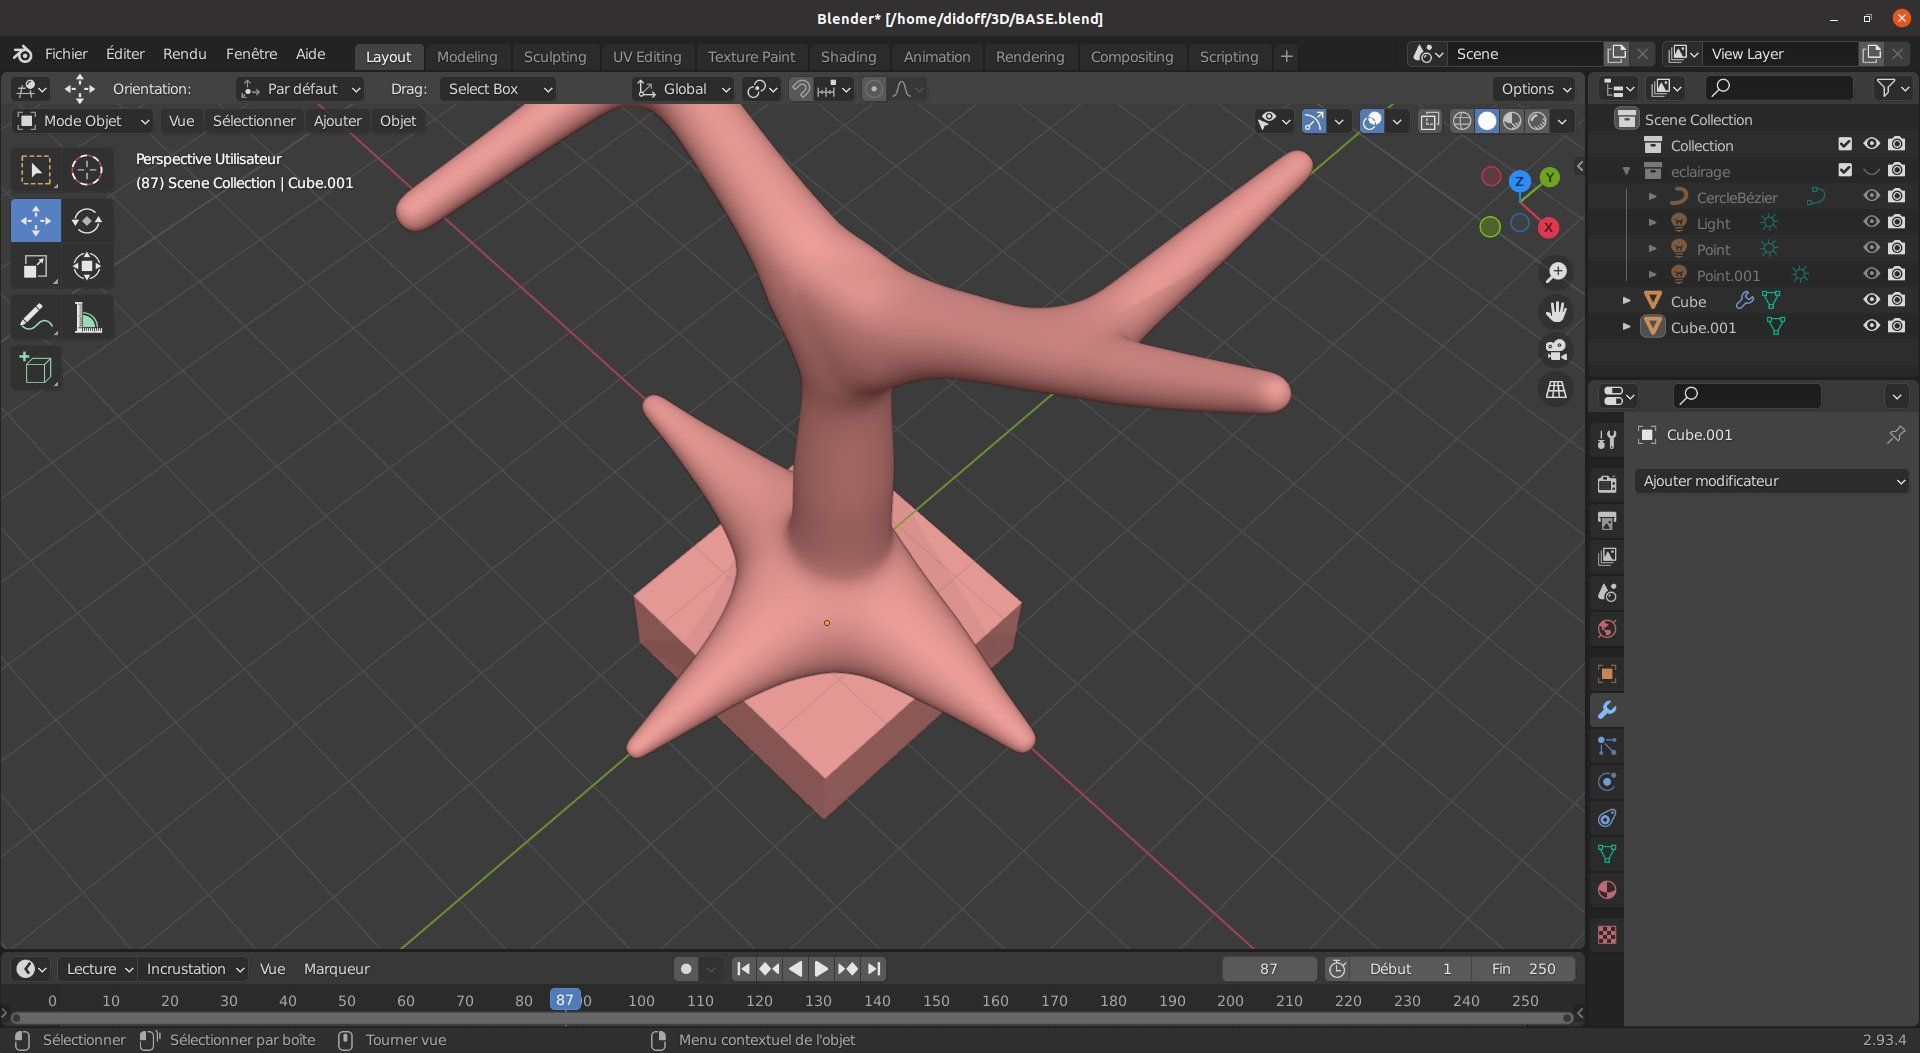Toggle visibility of the Light object
Image resolution: width=1920 pixels, height=1053 pixels.
coord(1871,222)
